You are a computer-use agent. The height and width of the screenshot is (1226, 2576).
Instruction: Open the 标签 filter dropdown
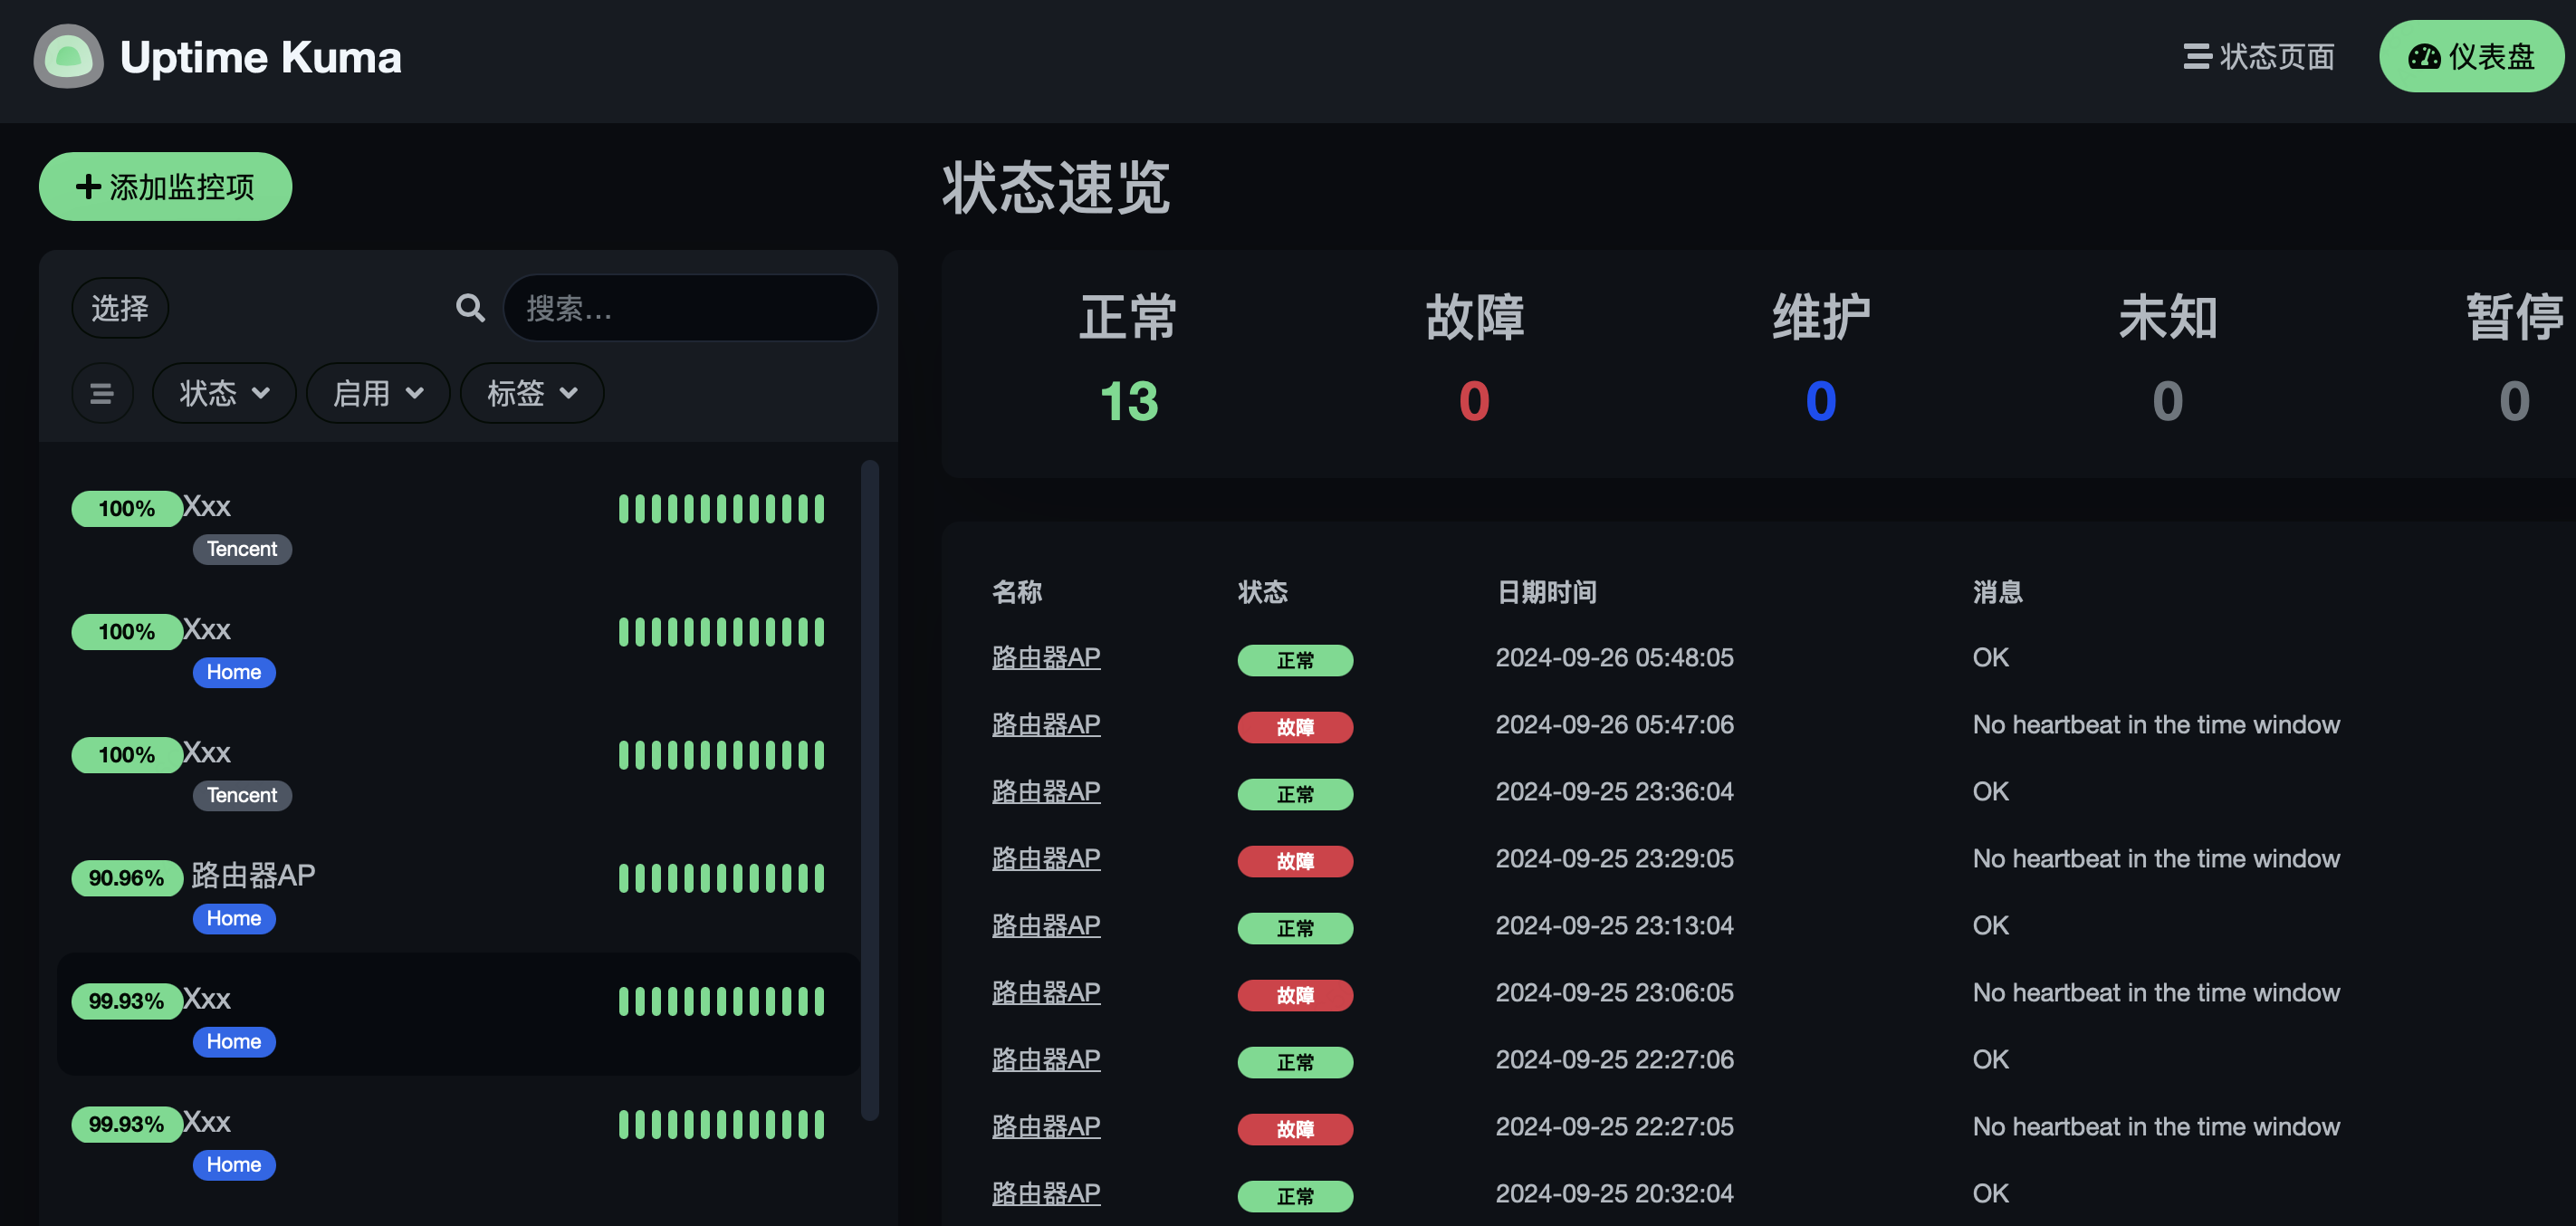point(531,393)
